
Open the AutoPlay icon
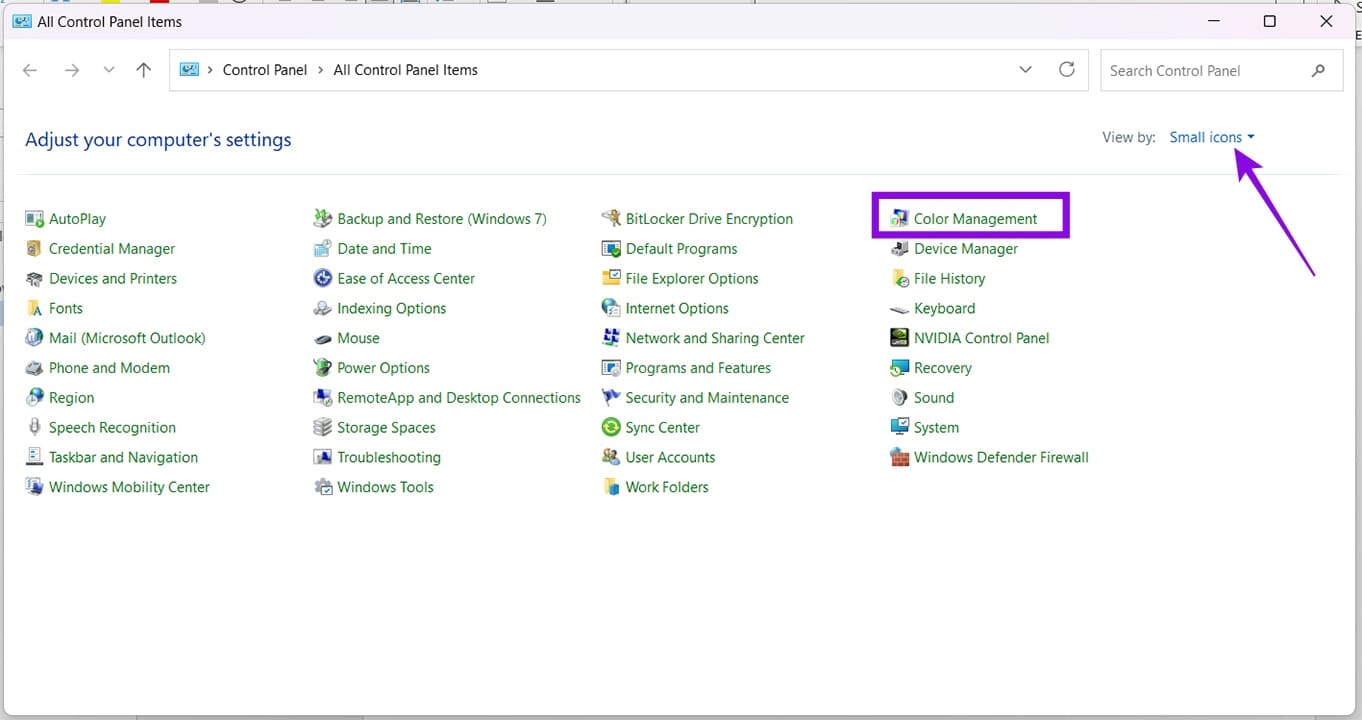point(34,219)
